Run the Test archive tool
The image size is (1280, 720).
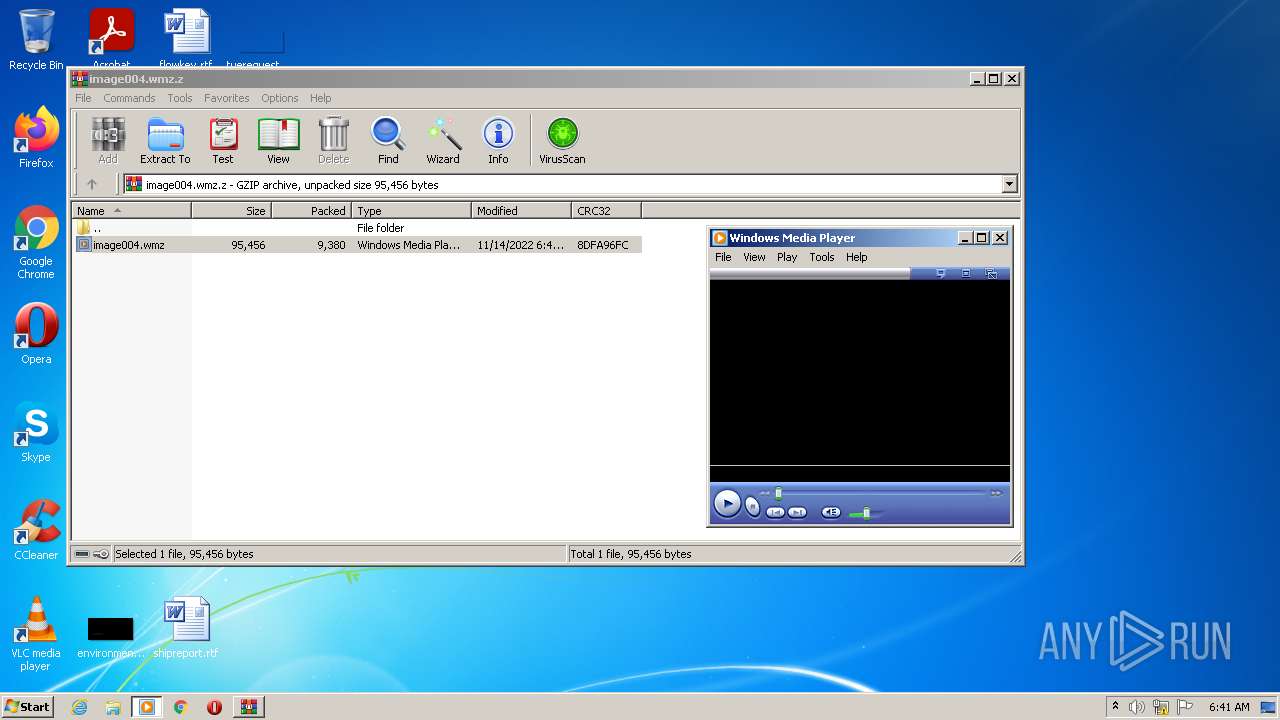(223, 141)
